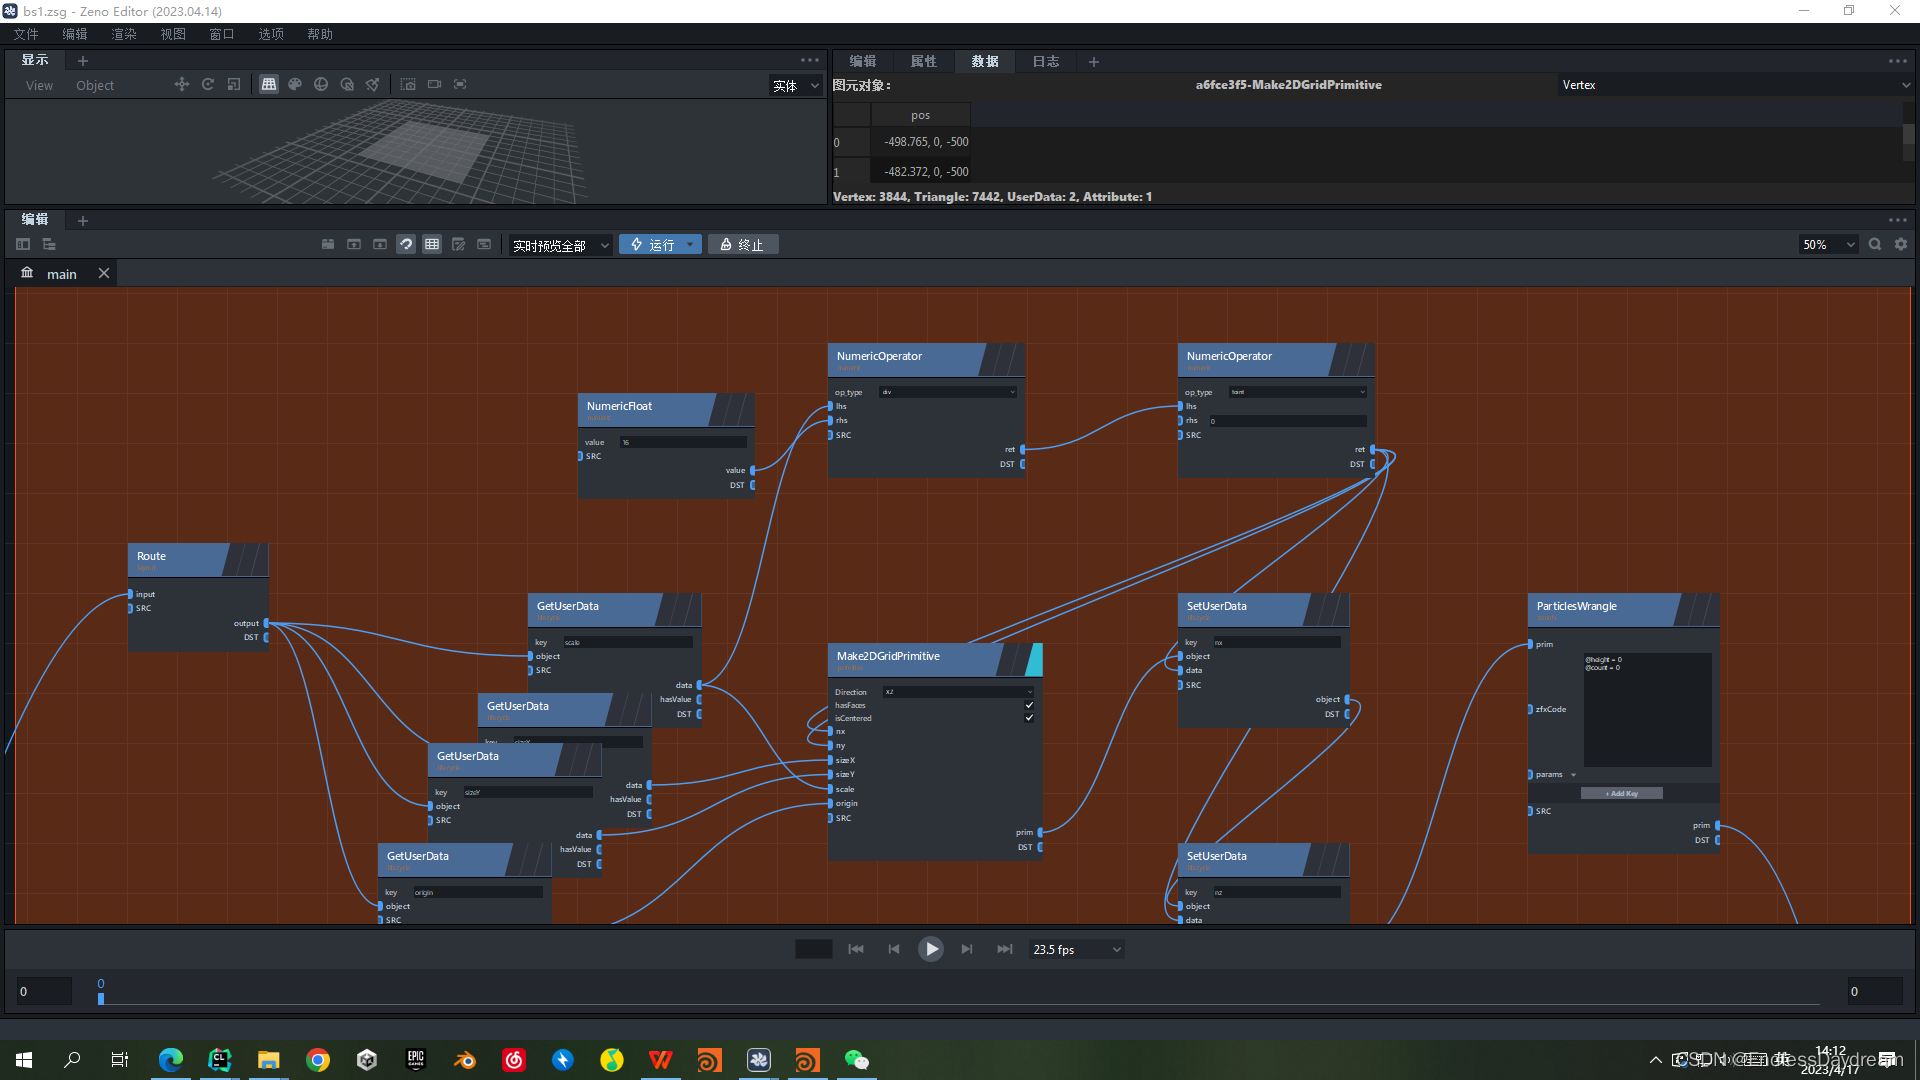The width and height of the screenshot is (1920, 1080).
Task: Expand the Vertex attribute type dropdown
Action: (x=1735, y=85)
